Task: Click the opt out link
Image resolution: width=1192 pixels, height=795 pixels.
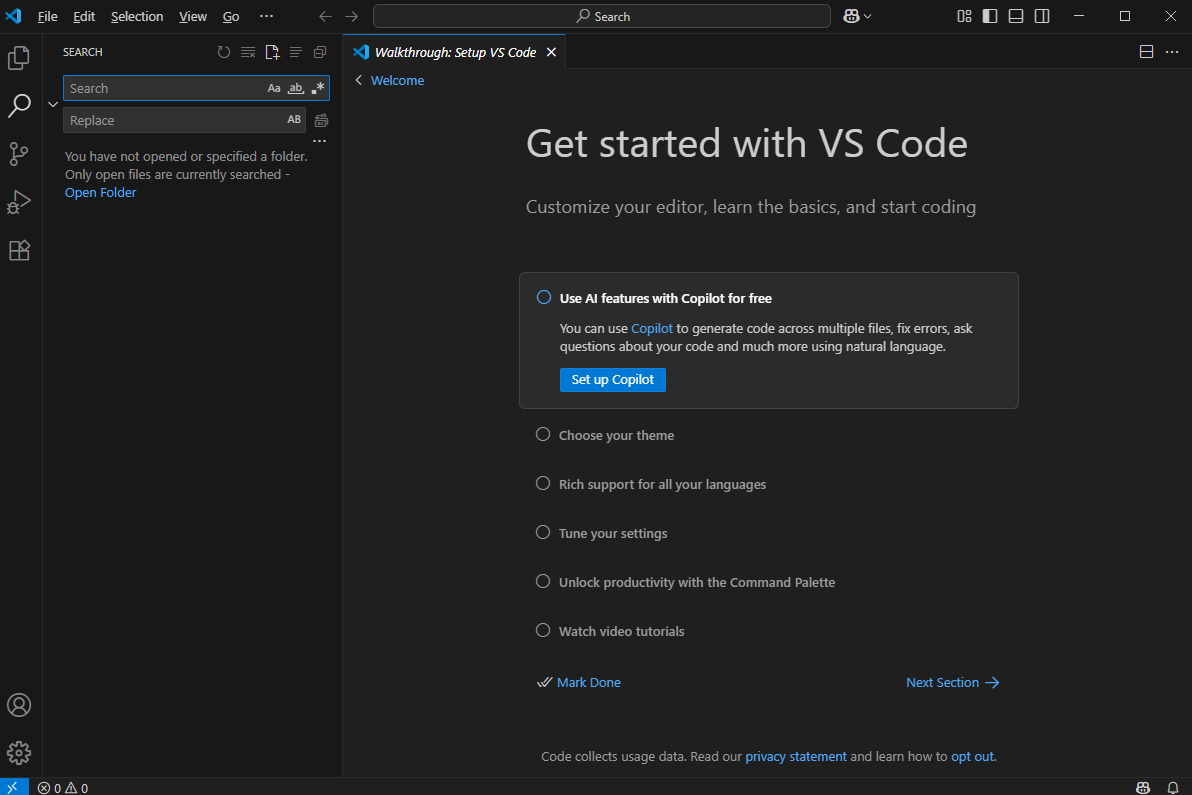Action: (x=972, y=756)
